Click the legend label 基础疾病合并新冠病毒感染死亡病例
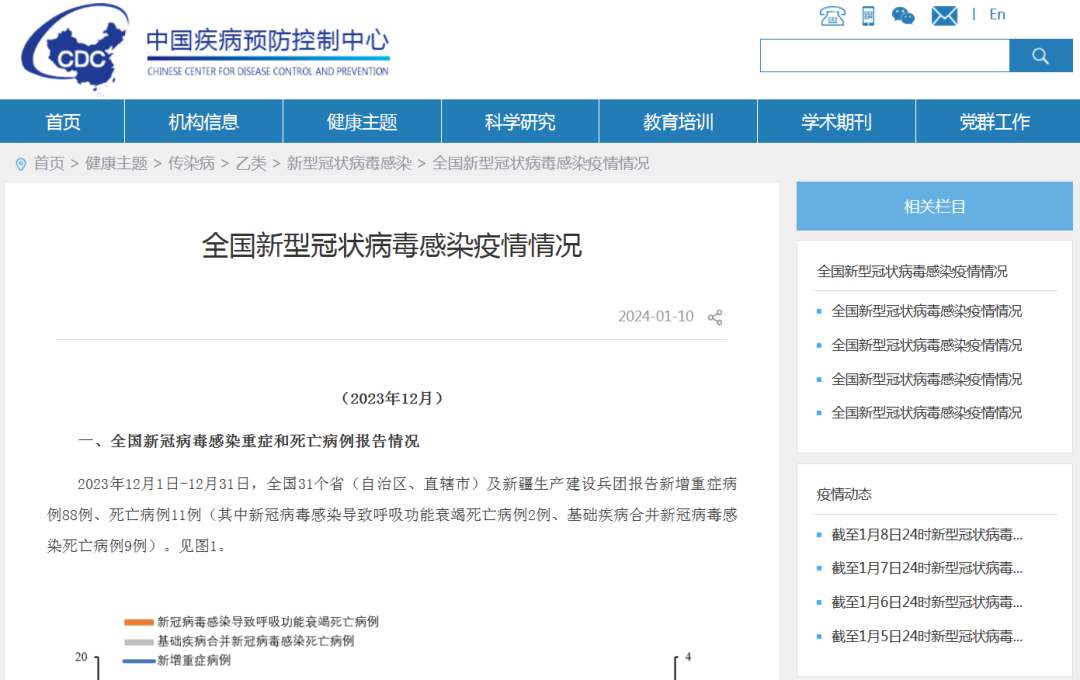Screen dimensions: 1080x680 (256, 641)
